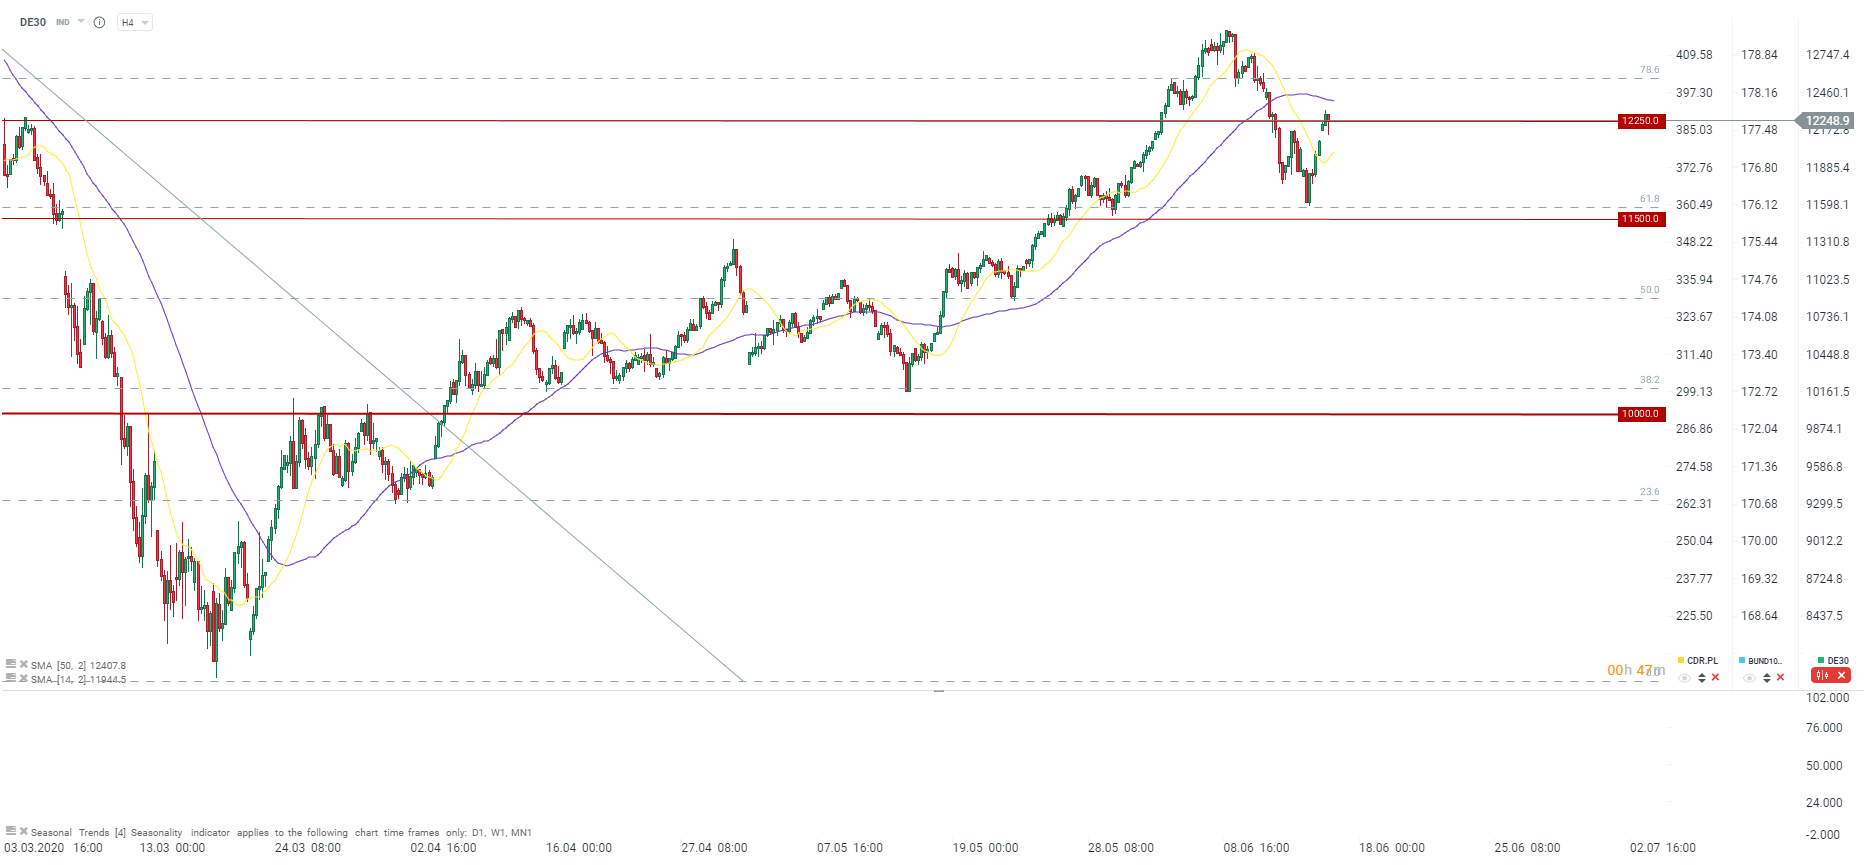Remove the CDR.PL comparison symbol
Viewport: 1866px width, 865px height.
click(1715, 678)
